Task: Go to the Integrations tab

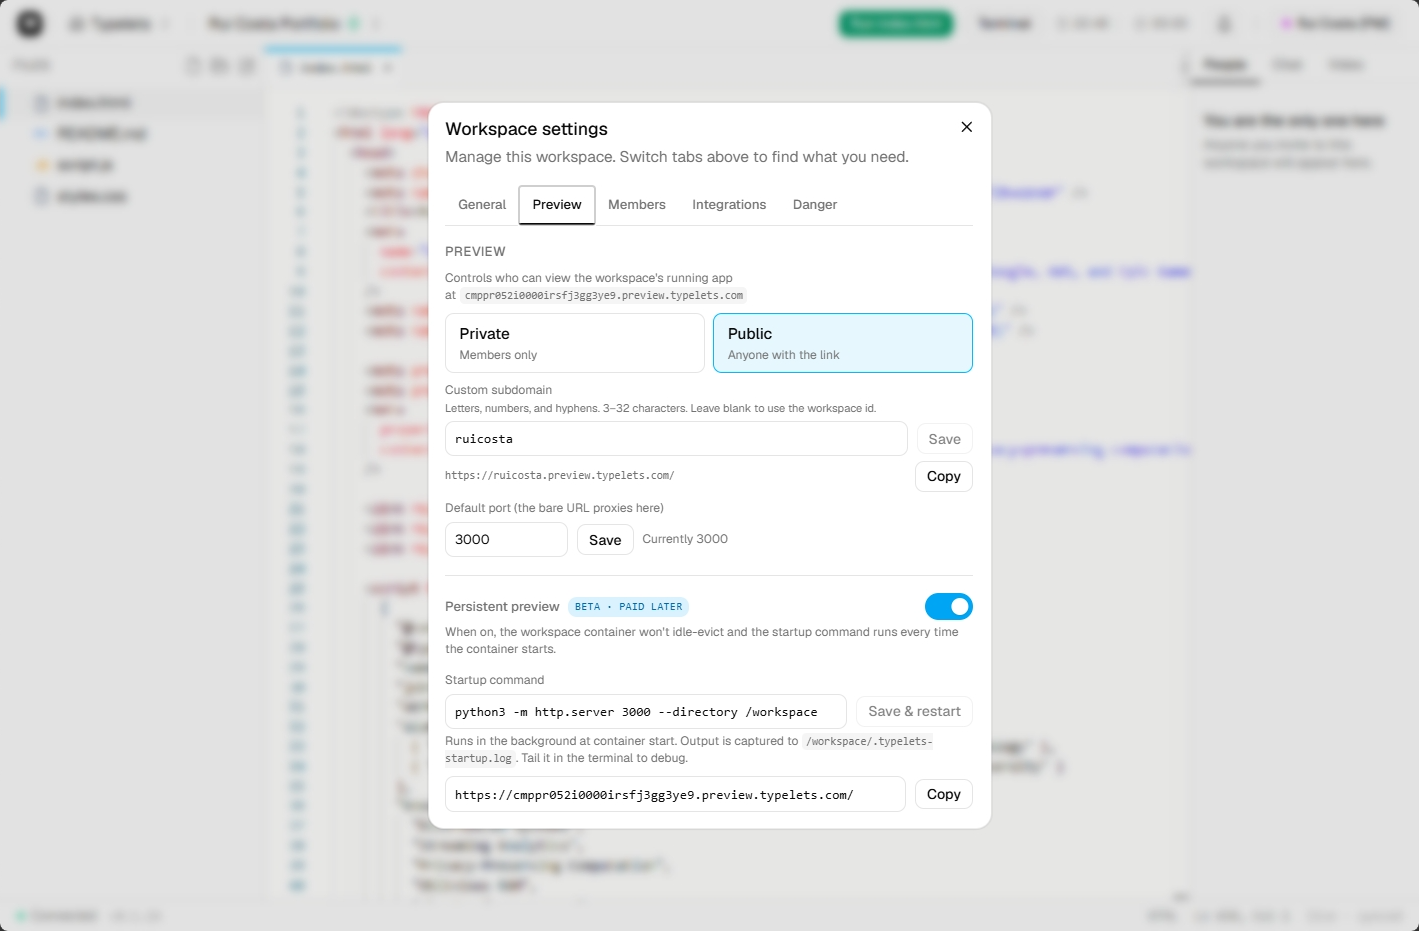Action: tap(729, 205)
